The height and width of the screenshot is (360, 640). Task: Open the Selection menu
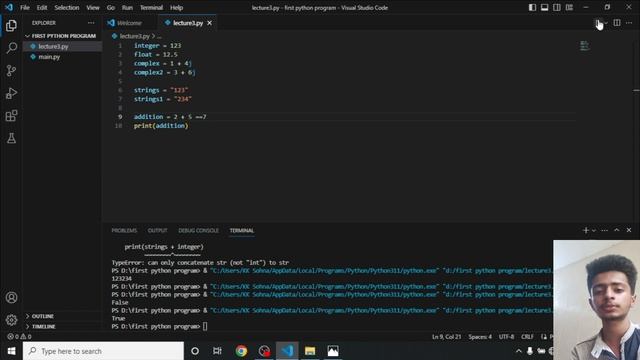click(67, 7)
